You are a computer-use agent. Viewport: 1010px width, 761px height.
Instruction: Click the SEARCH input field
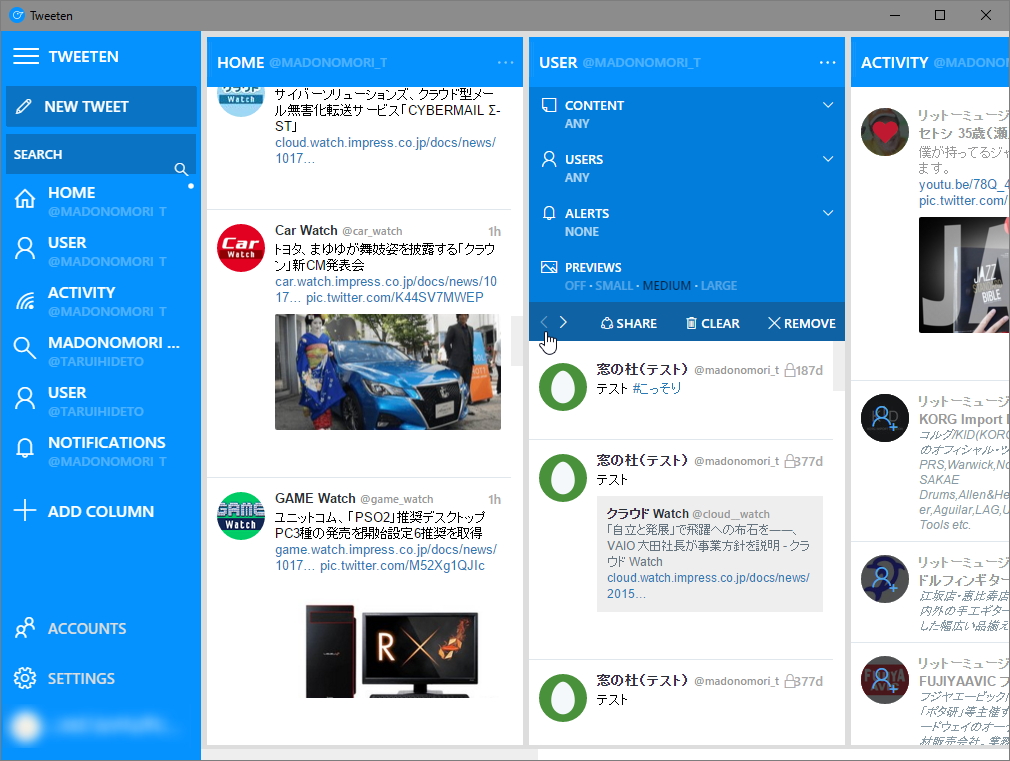[101, 154]
